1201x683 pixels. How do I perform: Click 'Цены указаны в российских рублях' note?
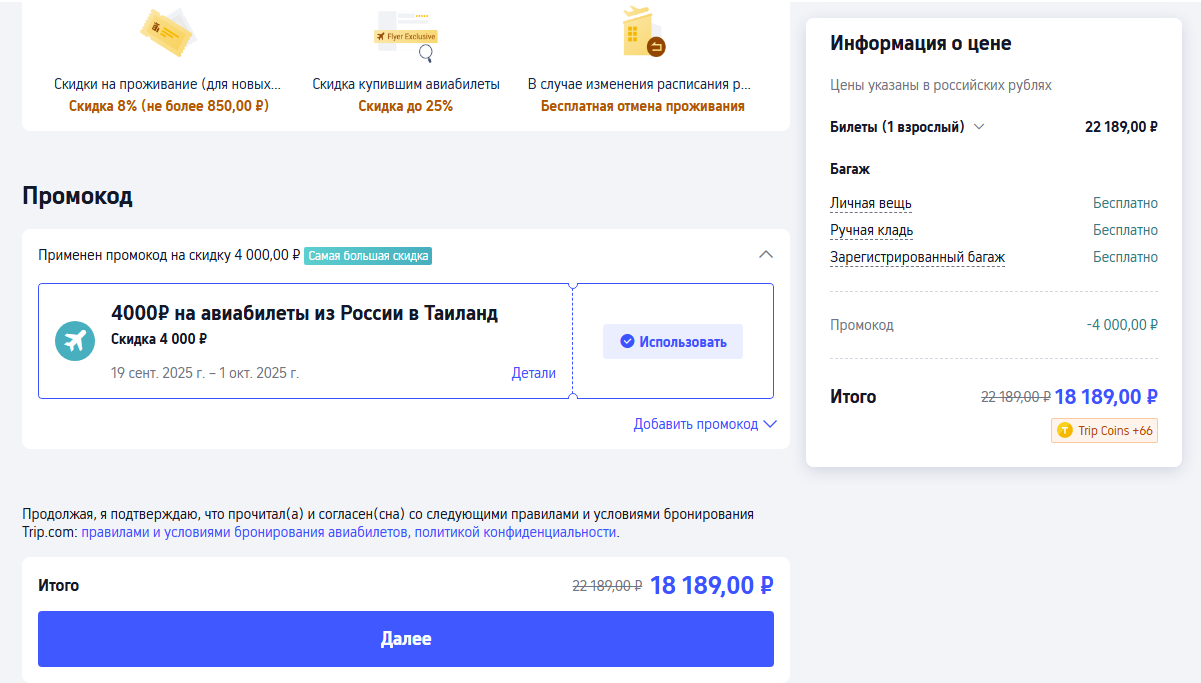pos(941,85)
